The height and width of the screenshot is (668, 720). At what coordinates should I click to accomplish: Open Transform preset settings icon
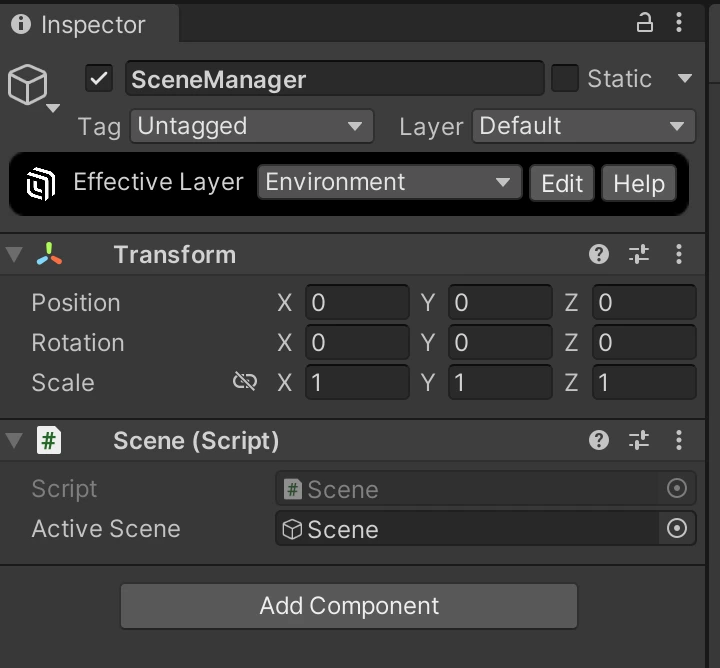639,255
